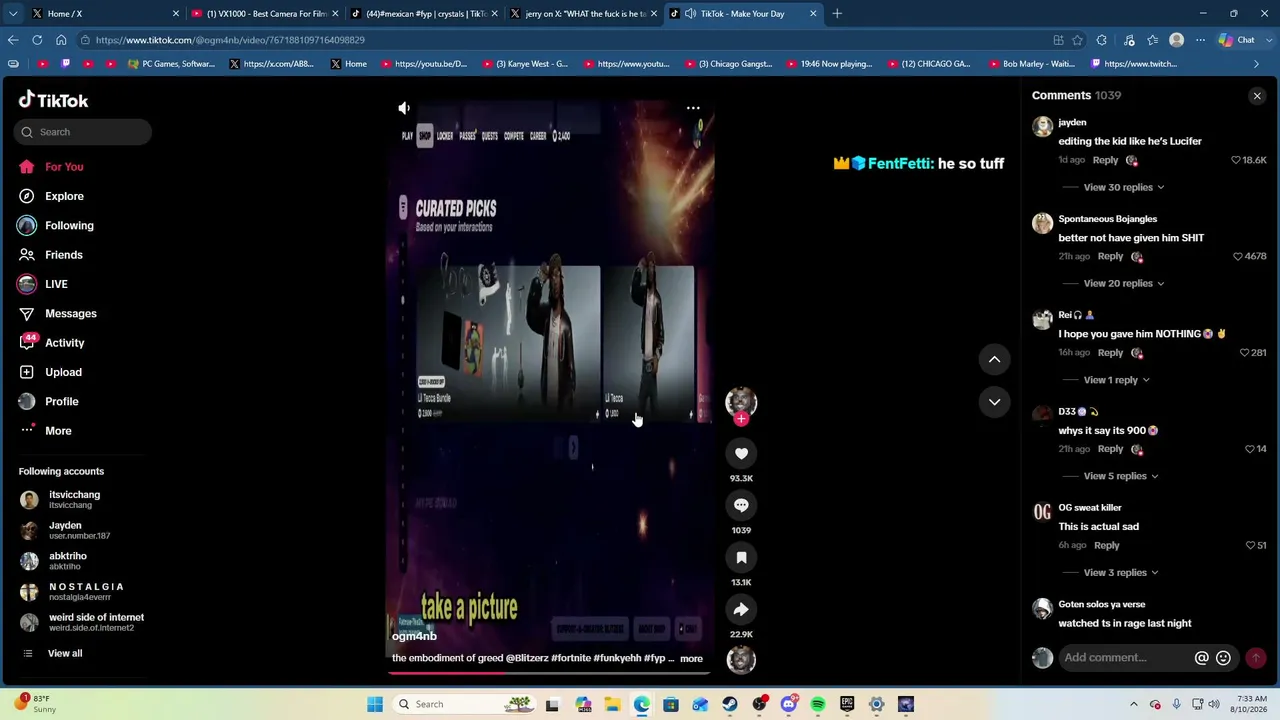Like the Spontaneous Bojangles comment
This screenshot has width=1280, height=720.
click(1238, 257)
